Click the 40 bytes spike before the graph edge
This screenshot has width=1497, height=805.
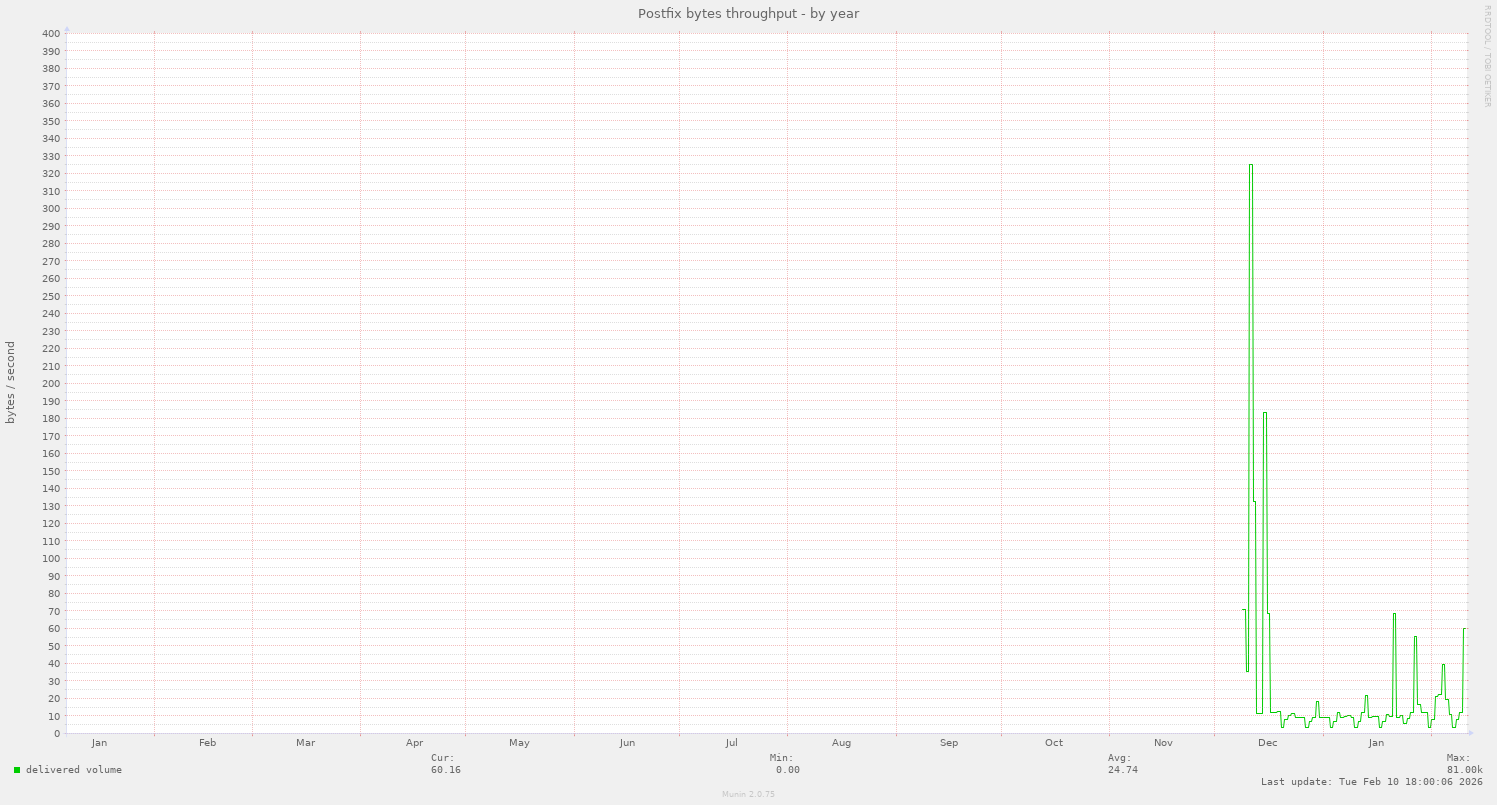(1442, 665)
